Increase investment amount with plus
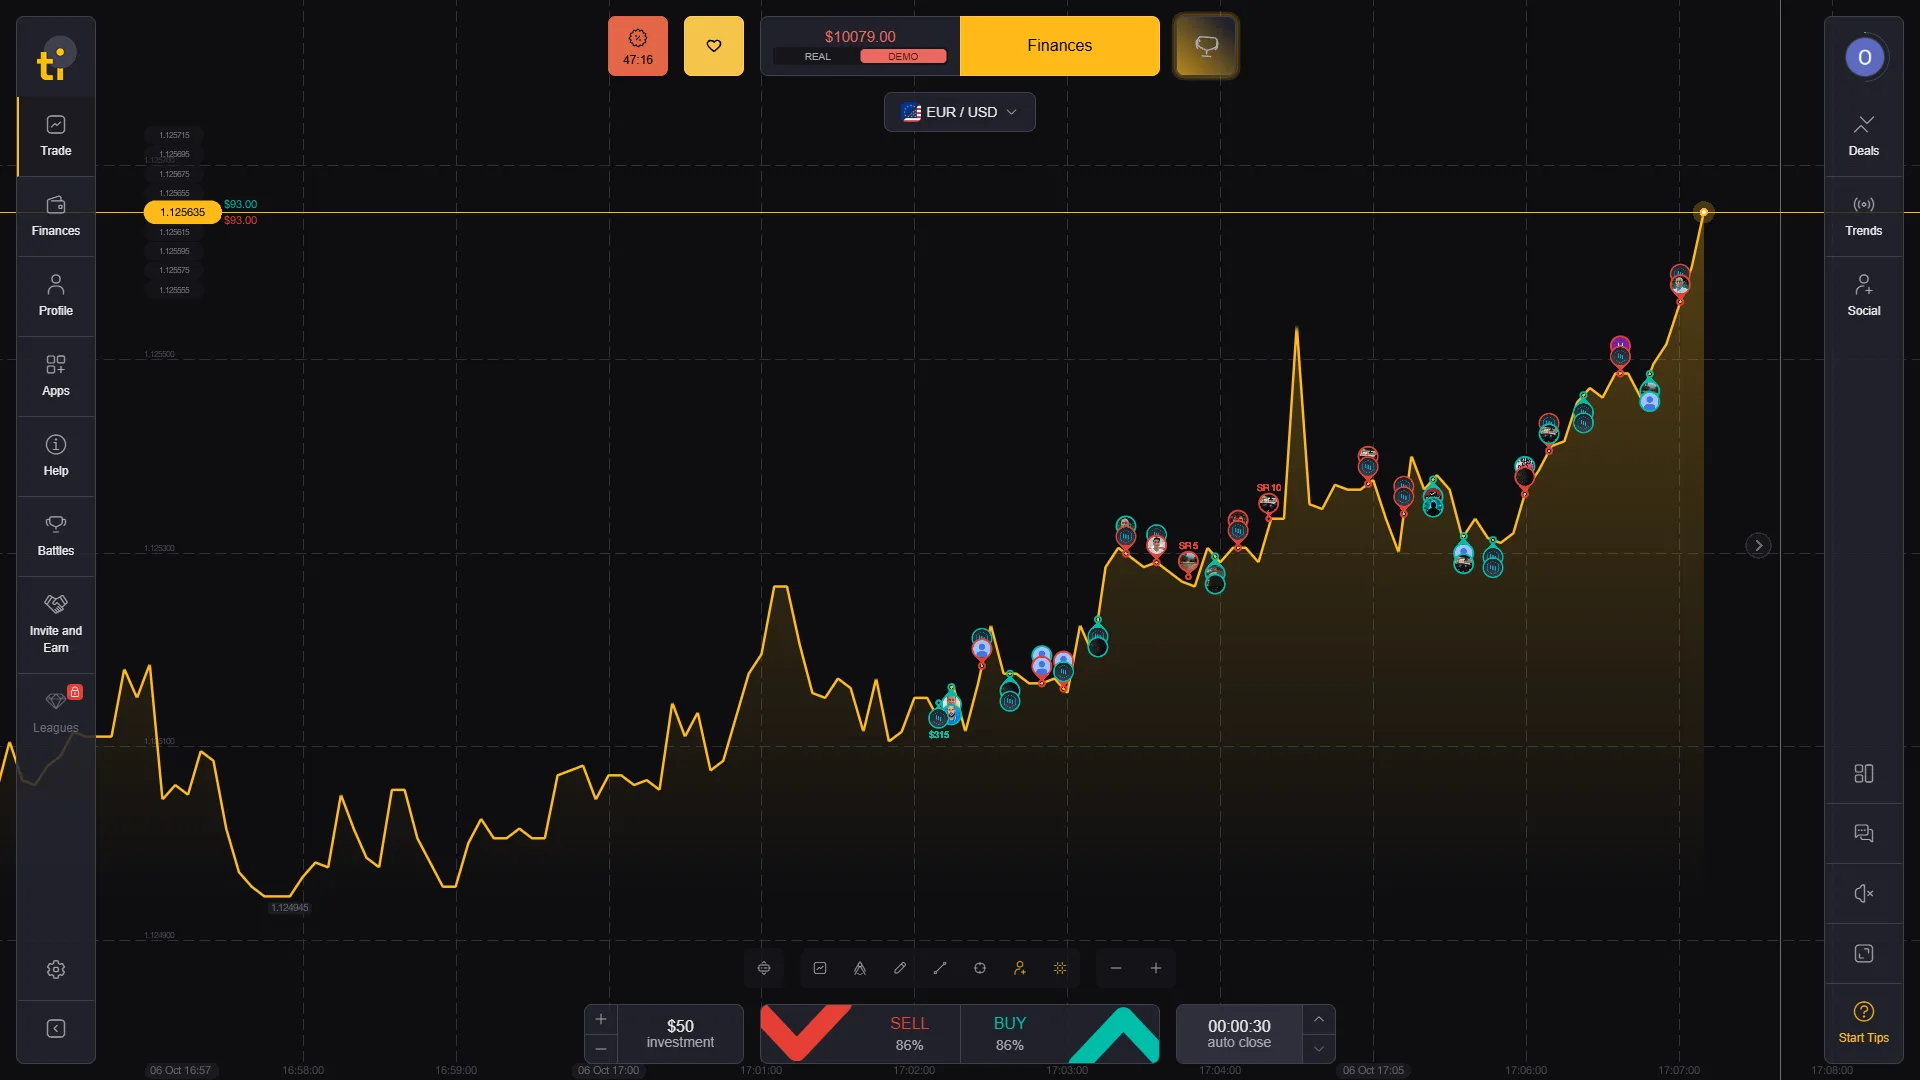 pos(601,1019)
